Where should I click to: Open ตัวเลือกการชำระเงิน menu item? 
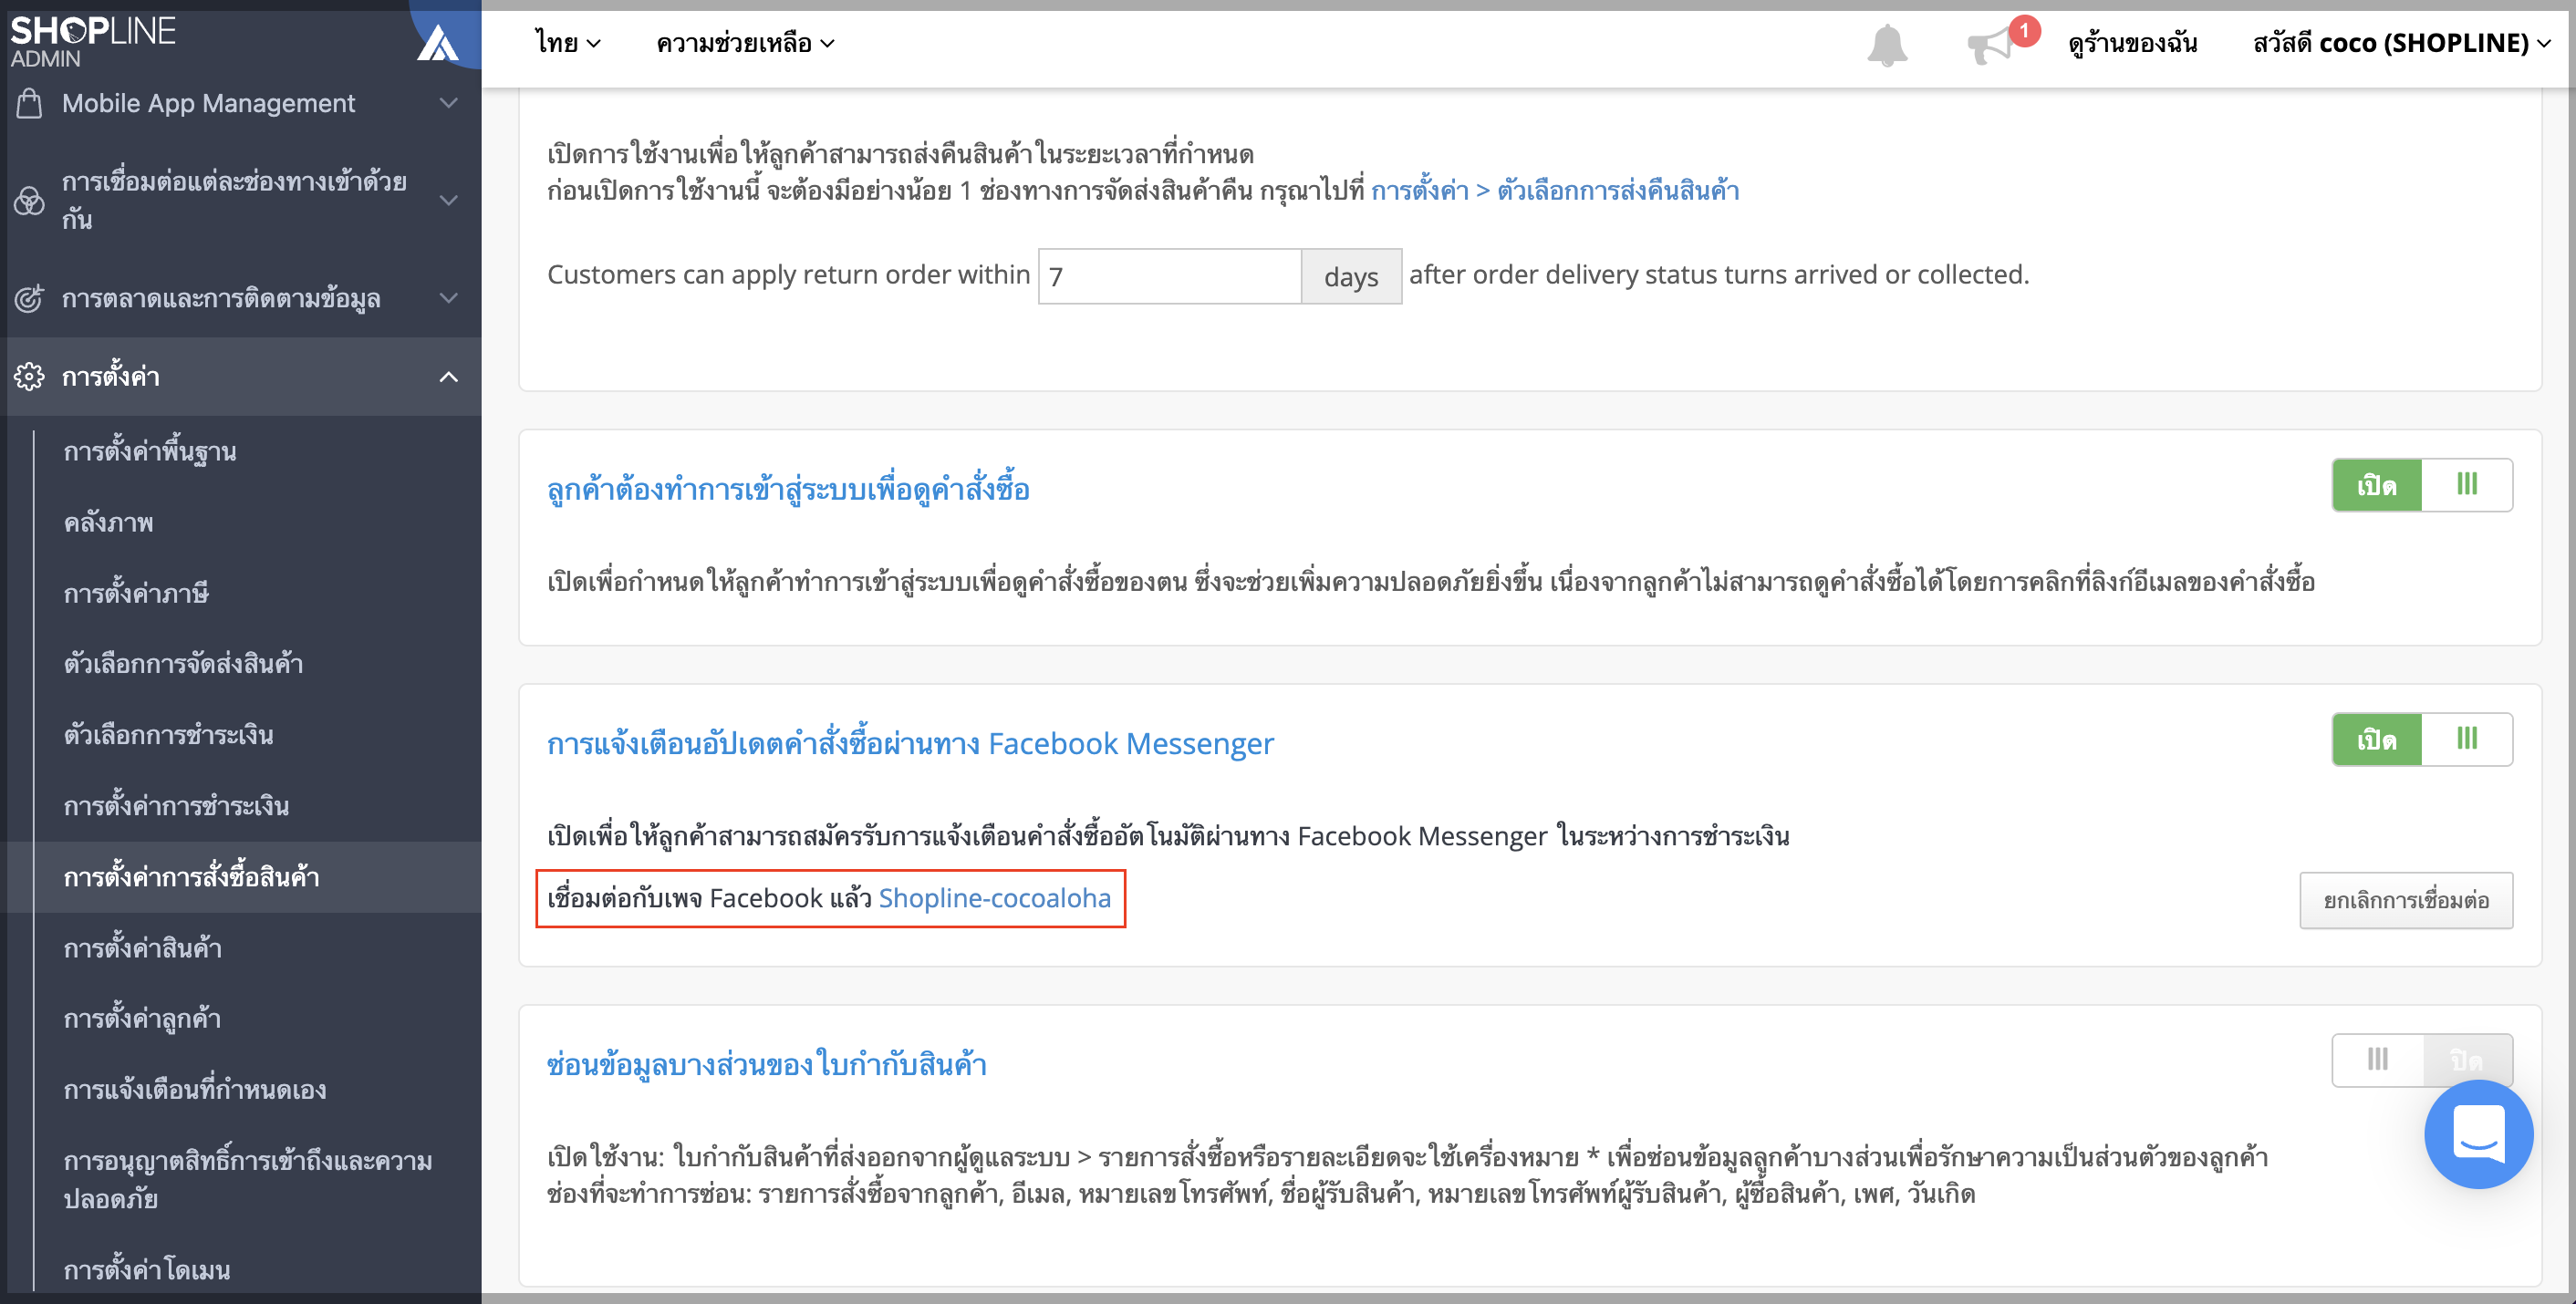coord(168,734)
